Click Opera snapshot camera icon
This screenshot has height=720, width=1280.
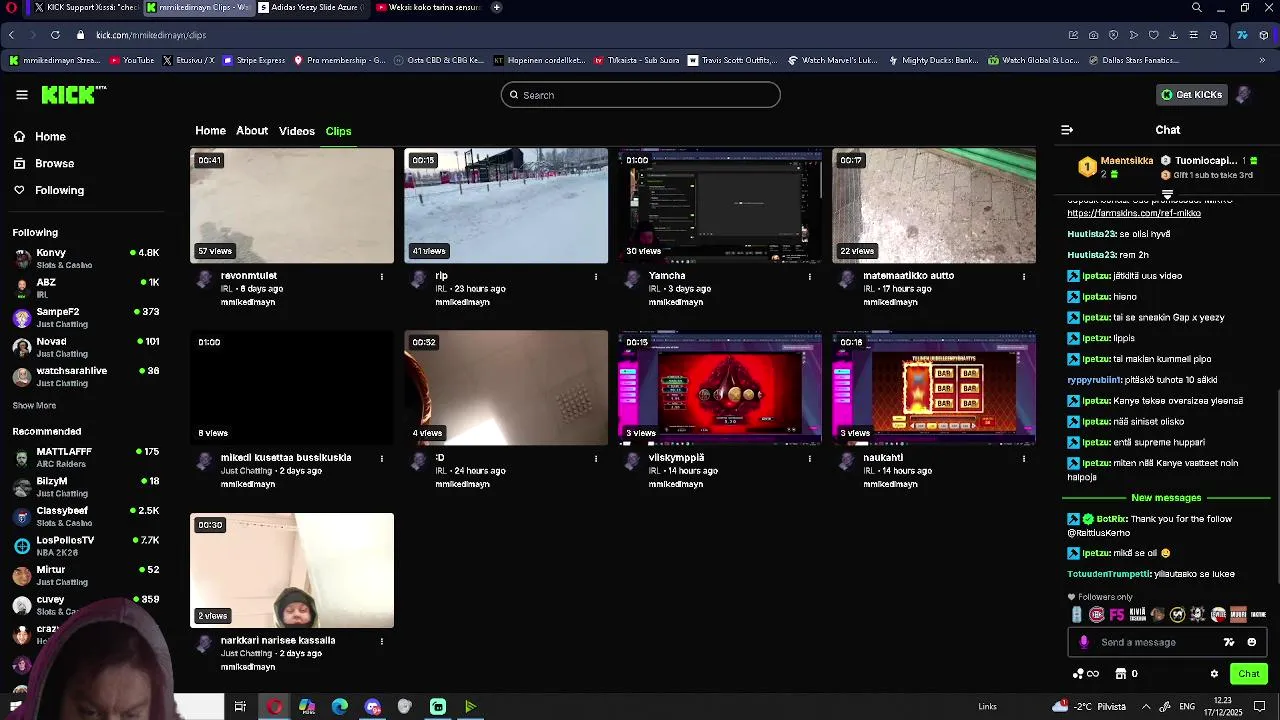(1093, 35)
